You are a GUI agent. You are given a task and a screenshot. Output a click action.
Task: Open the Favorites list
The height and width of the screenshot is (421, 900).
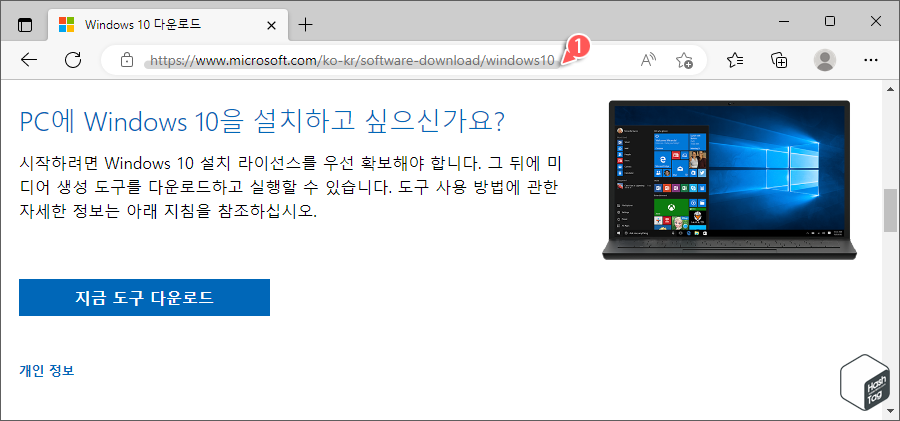click(735, 60)
